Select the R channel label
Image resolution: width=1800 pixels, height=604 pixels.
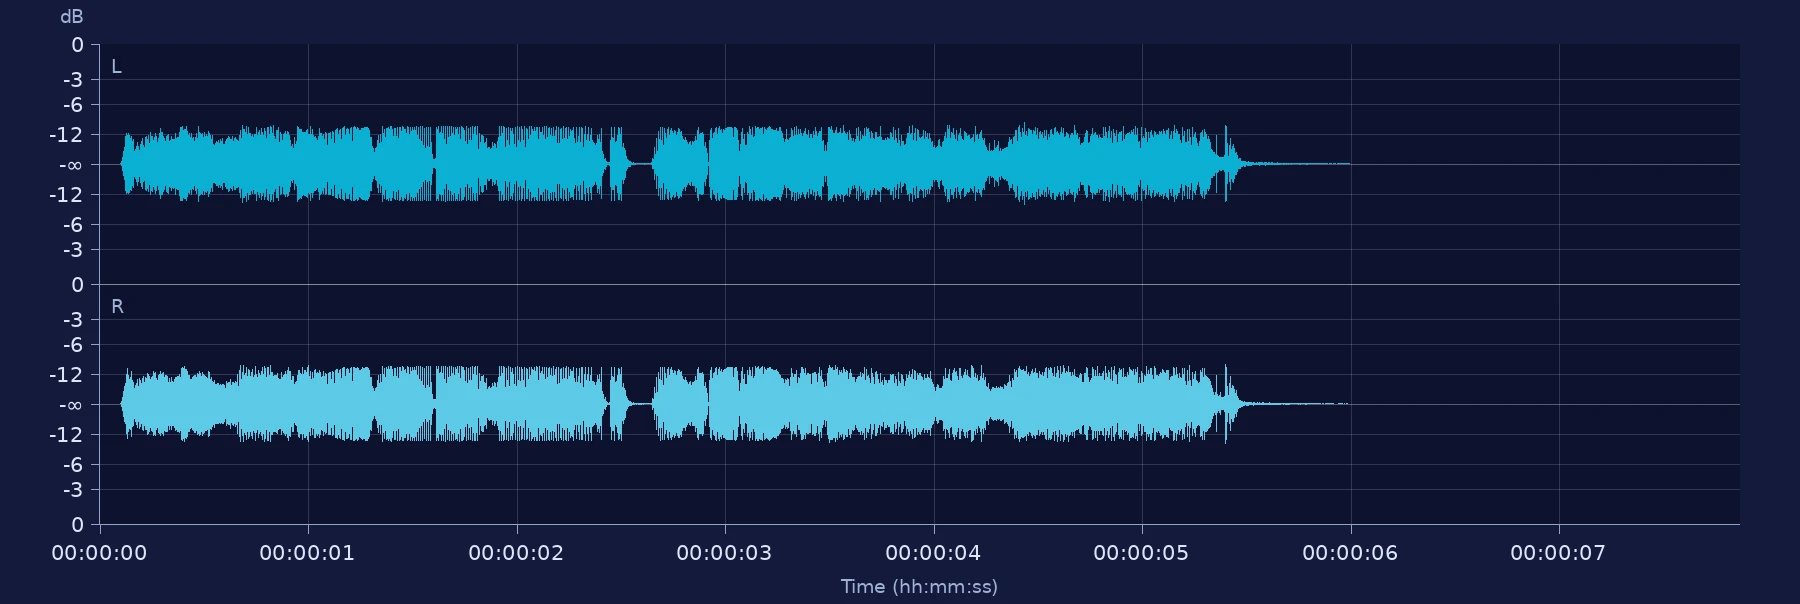coord(117,307)
